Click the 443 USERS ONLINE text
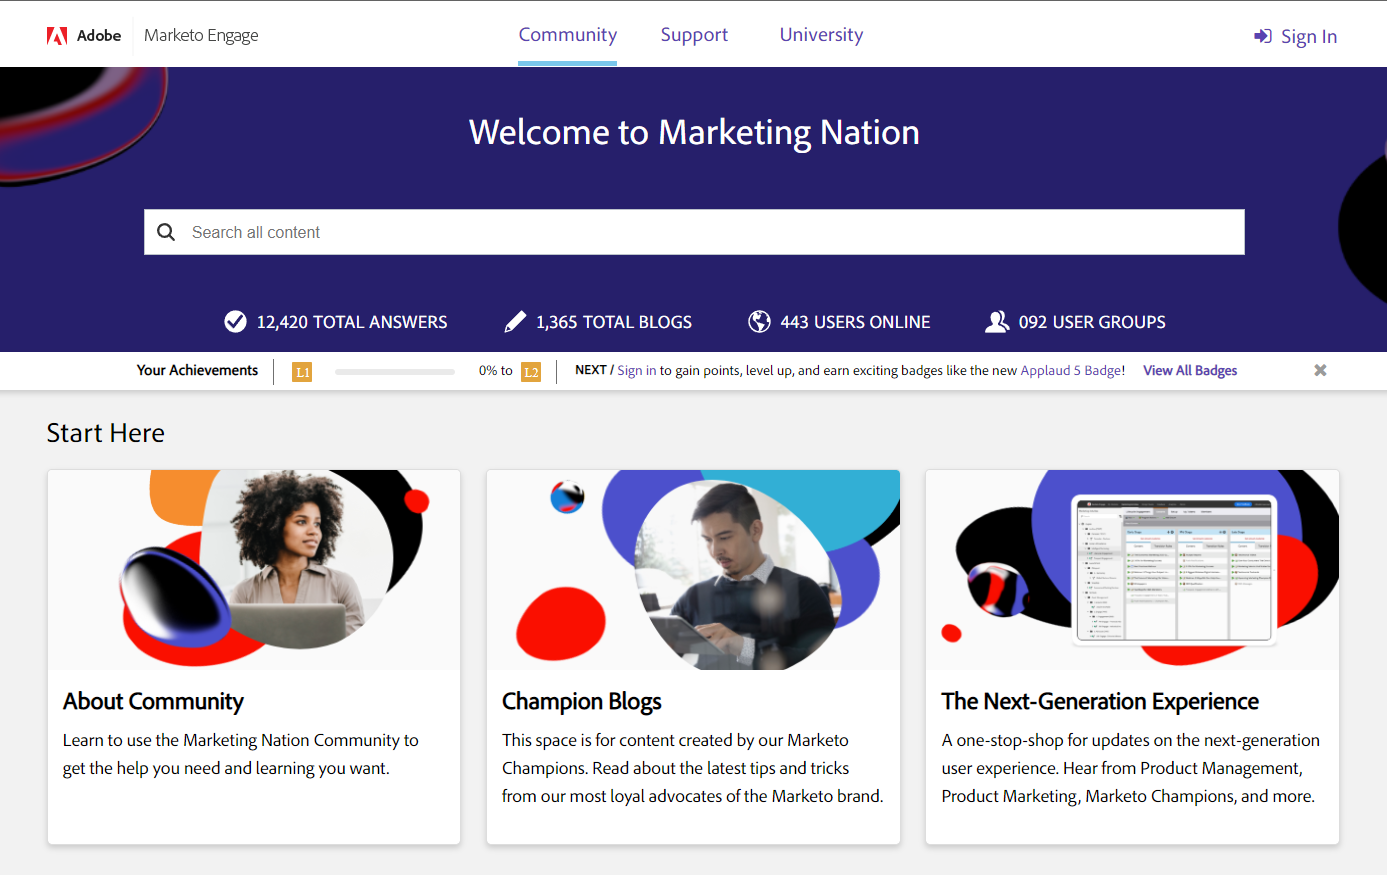The image size is (1387, 875). click(855, 322)
